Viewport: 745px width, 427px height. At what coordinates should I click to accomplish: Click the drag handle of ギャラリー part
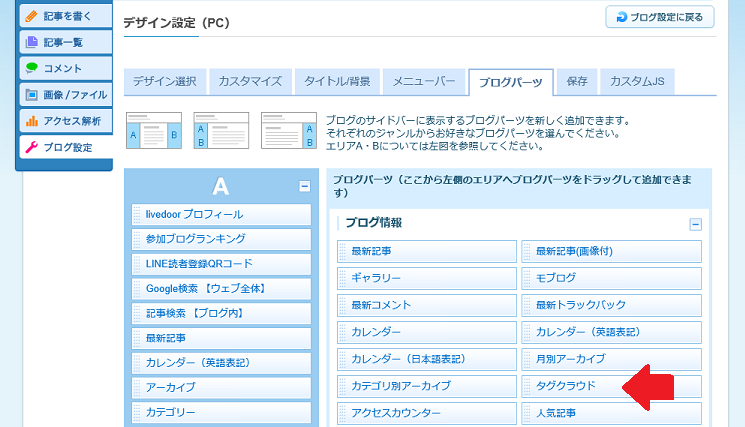click(343, 278)
